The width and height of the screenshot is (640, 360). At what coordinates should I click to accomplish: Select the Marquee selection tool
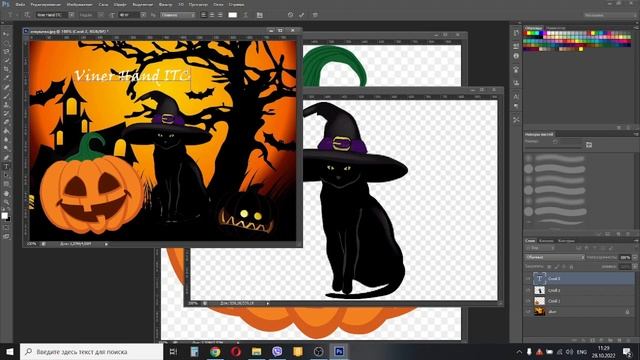[x=6, y=43]
